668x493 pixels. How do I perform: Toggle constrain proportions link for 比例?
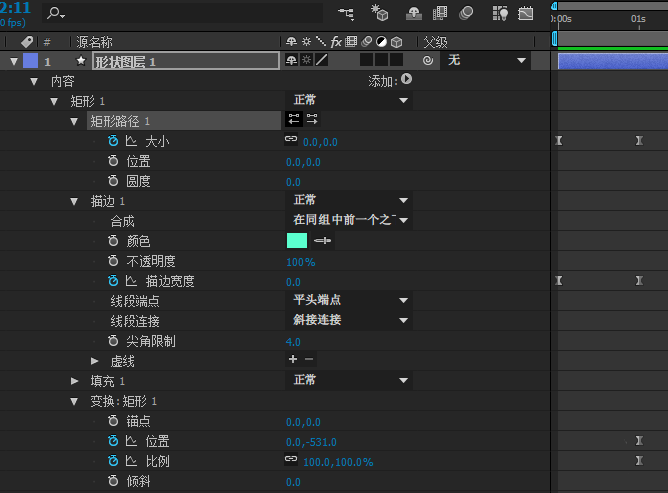(x=291, y=460)
